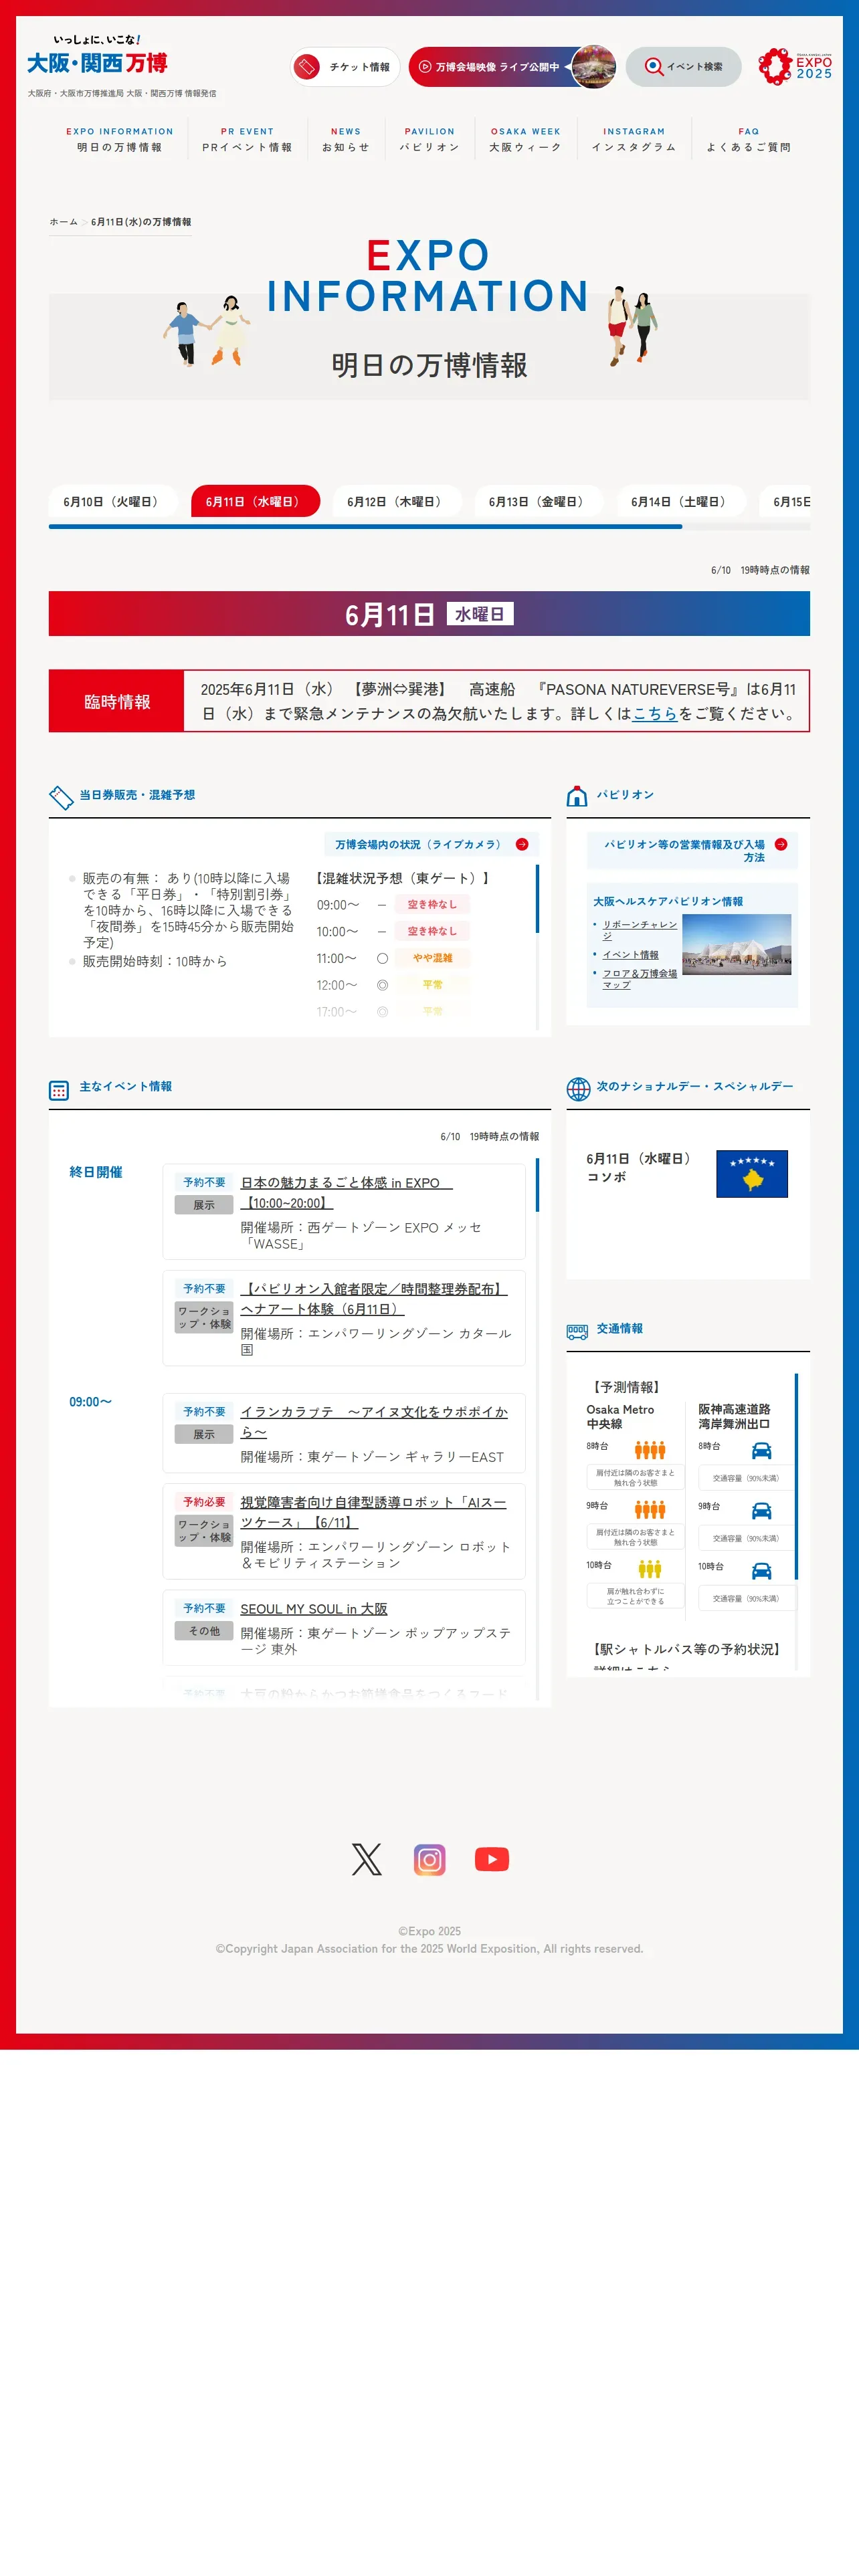Click the 10時台 Metro crowd people icon
The height and width of the screenshot is (2576, 859).
[650, 1569]
